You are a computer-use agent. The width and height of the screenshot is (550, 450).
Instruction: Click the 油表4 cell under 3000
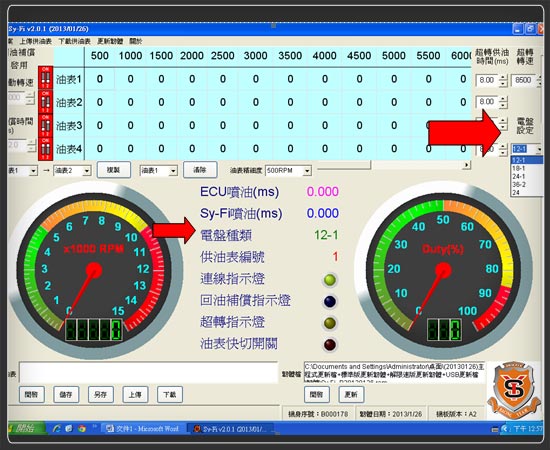pos(256,148)
